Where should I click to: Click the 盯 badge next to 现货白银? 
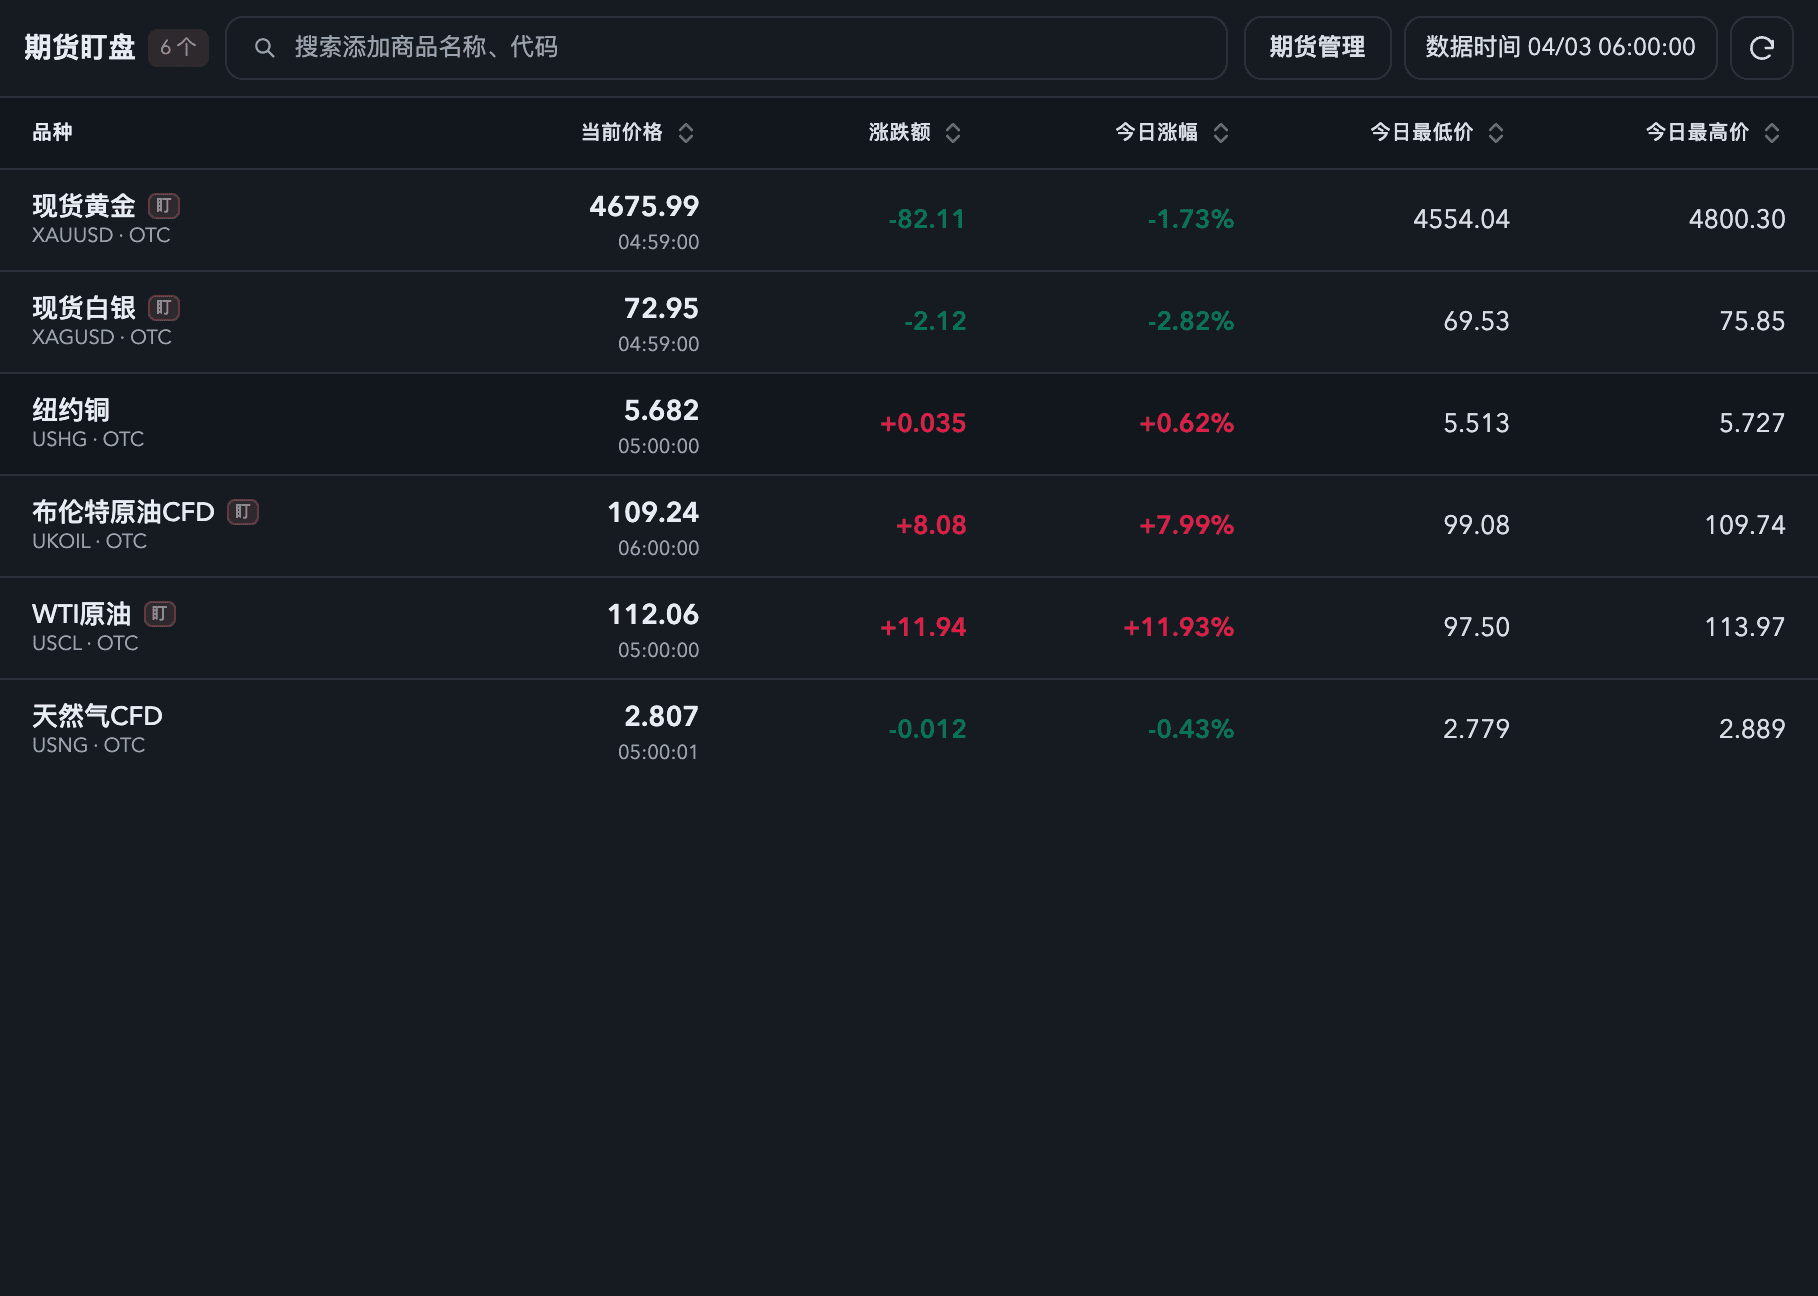click(164, 308)
